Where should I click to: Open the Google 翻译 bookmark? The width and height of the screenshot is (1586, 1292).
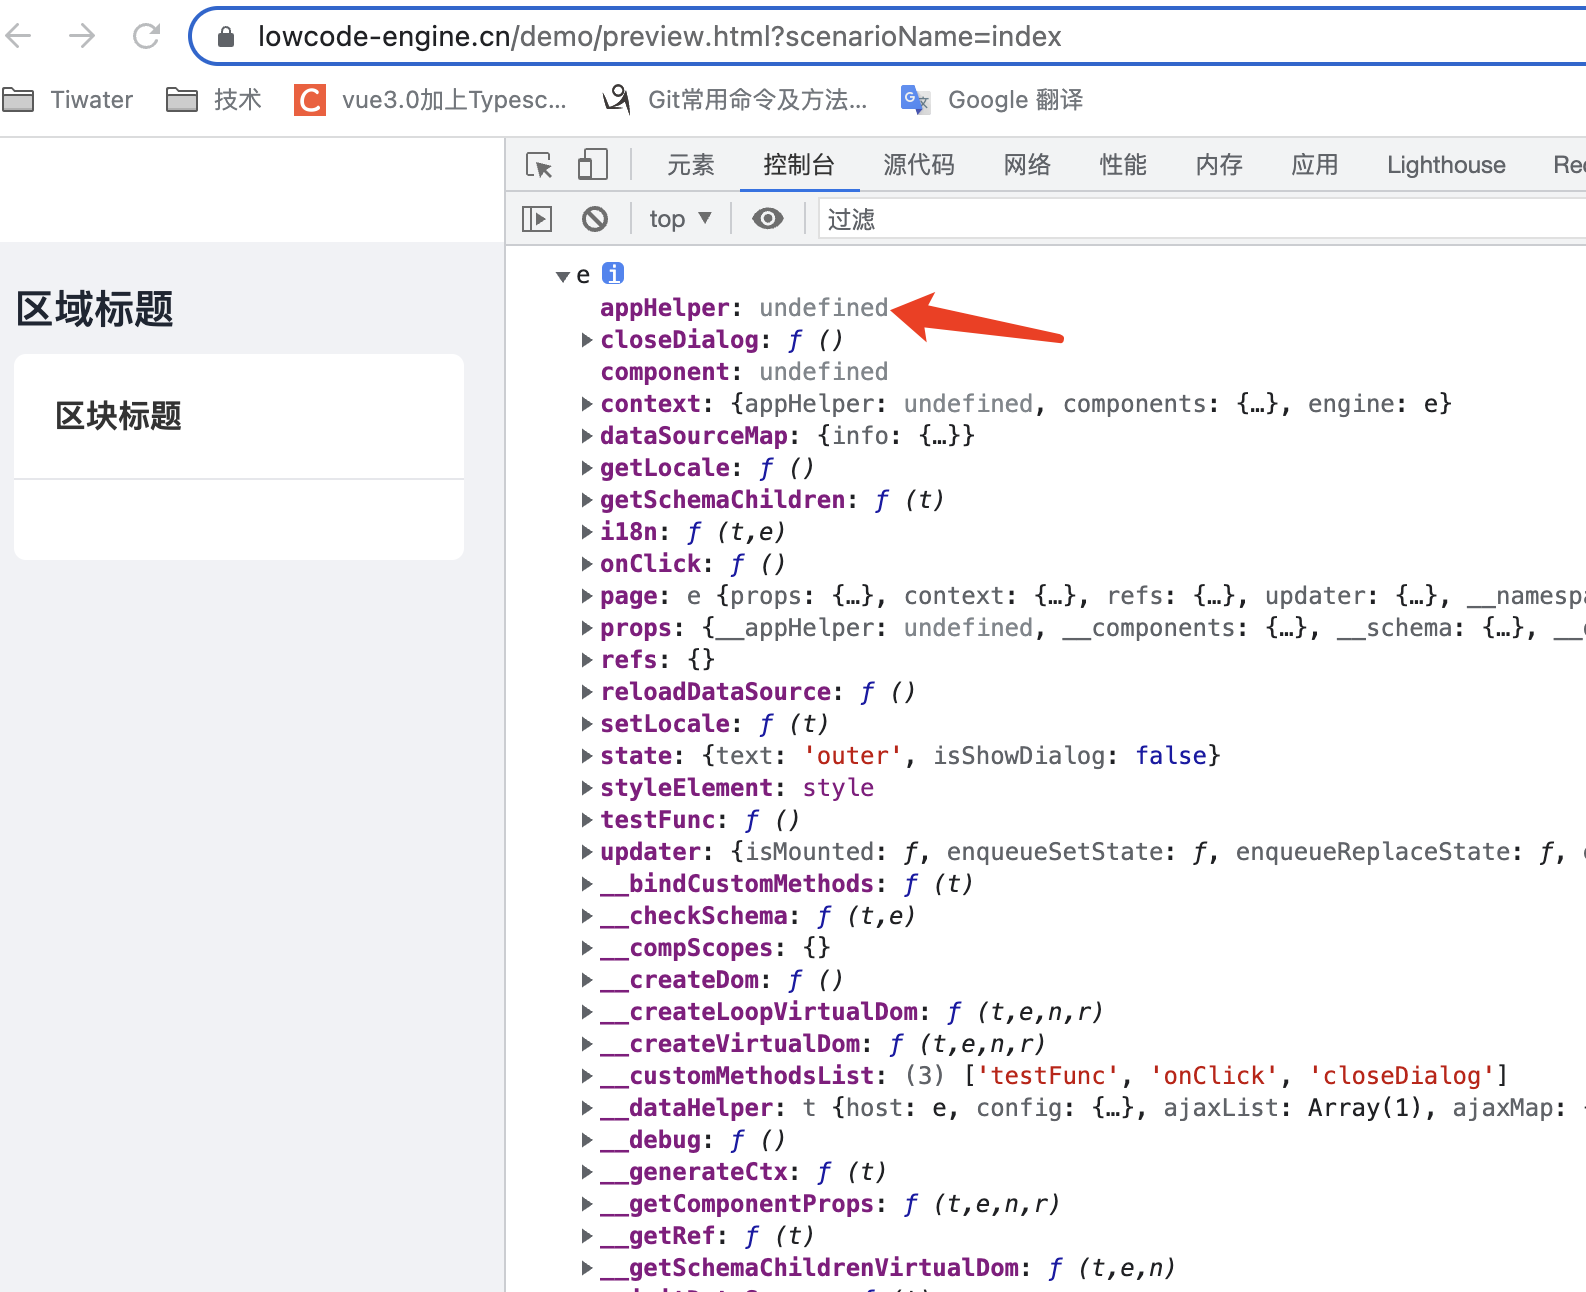992,100
